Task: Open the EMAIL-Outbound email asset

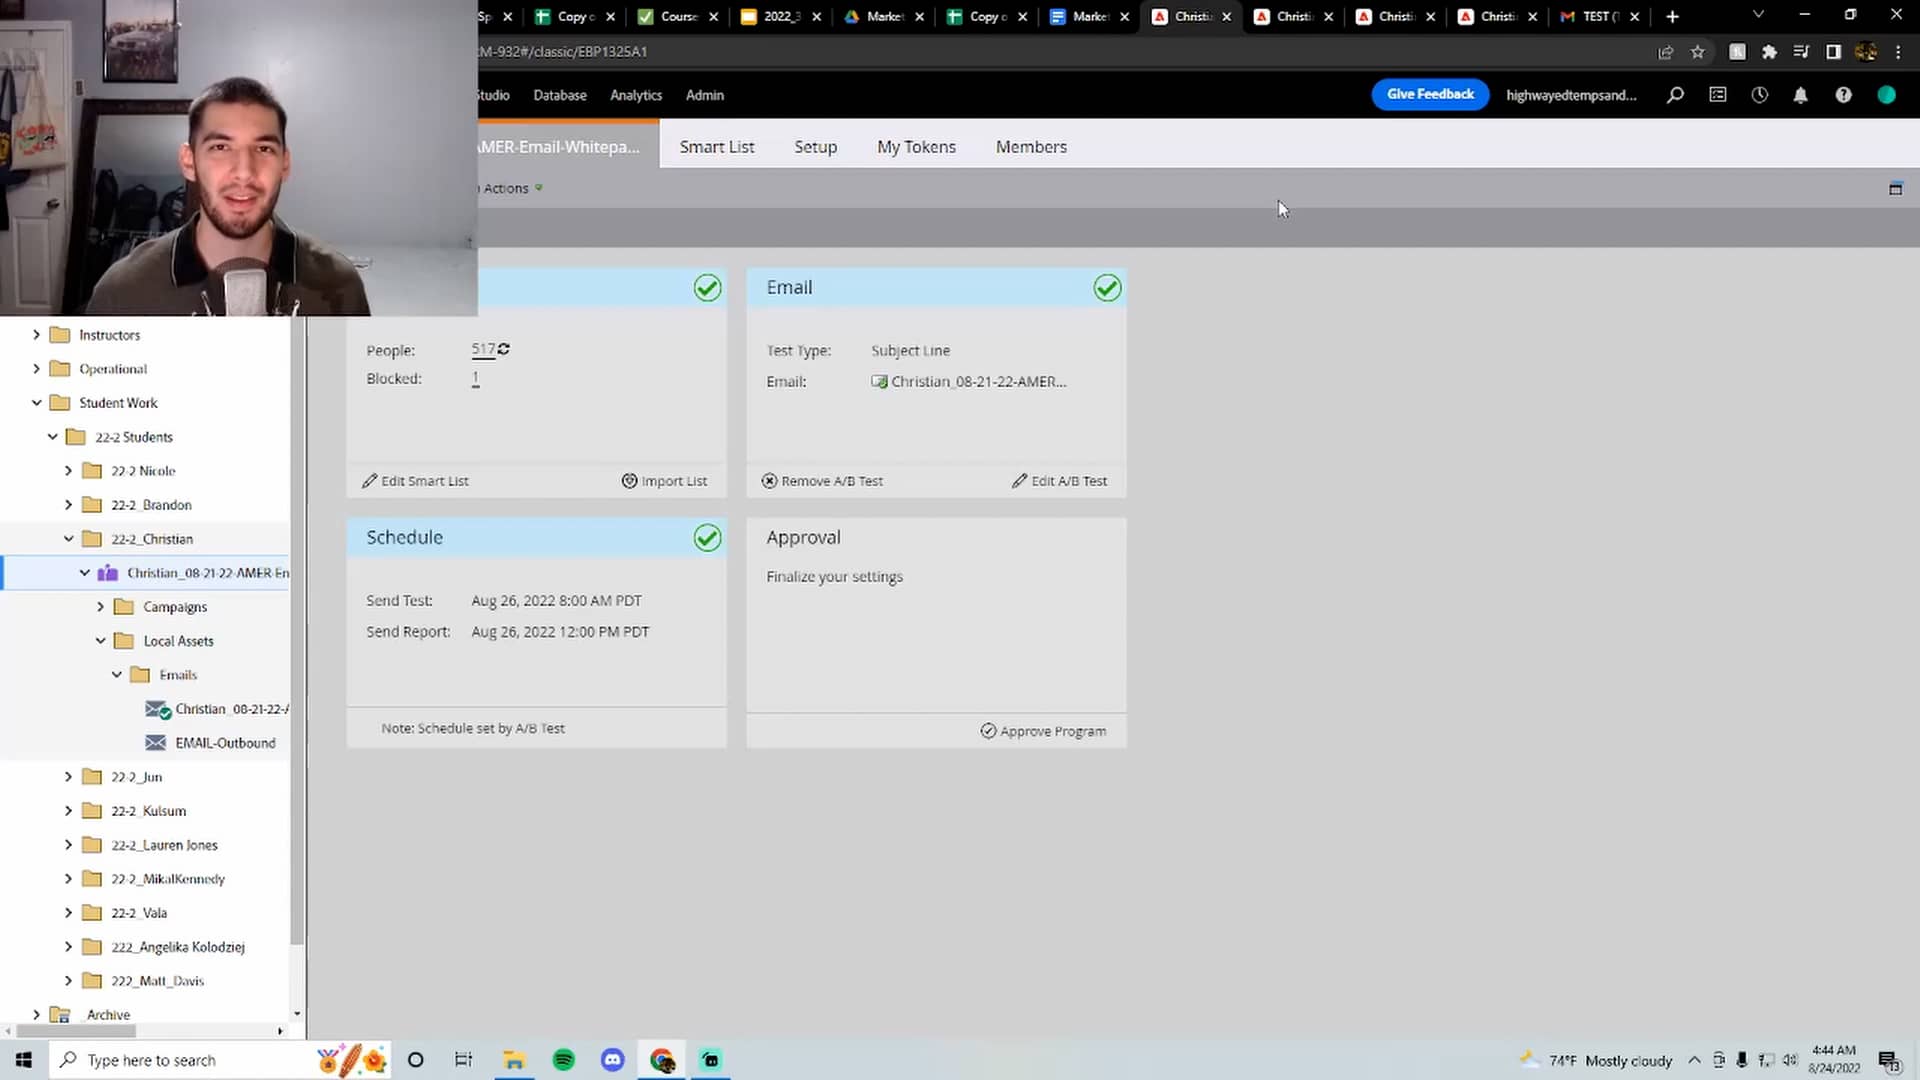Action: tap(225, 743)
